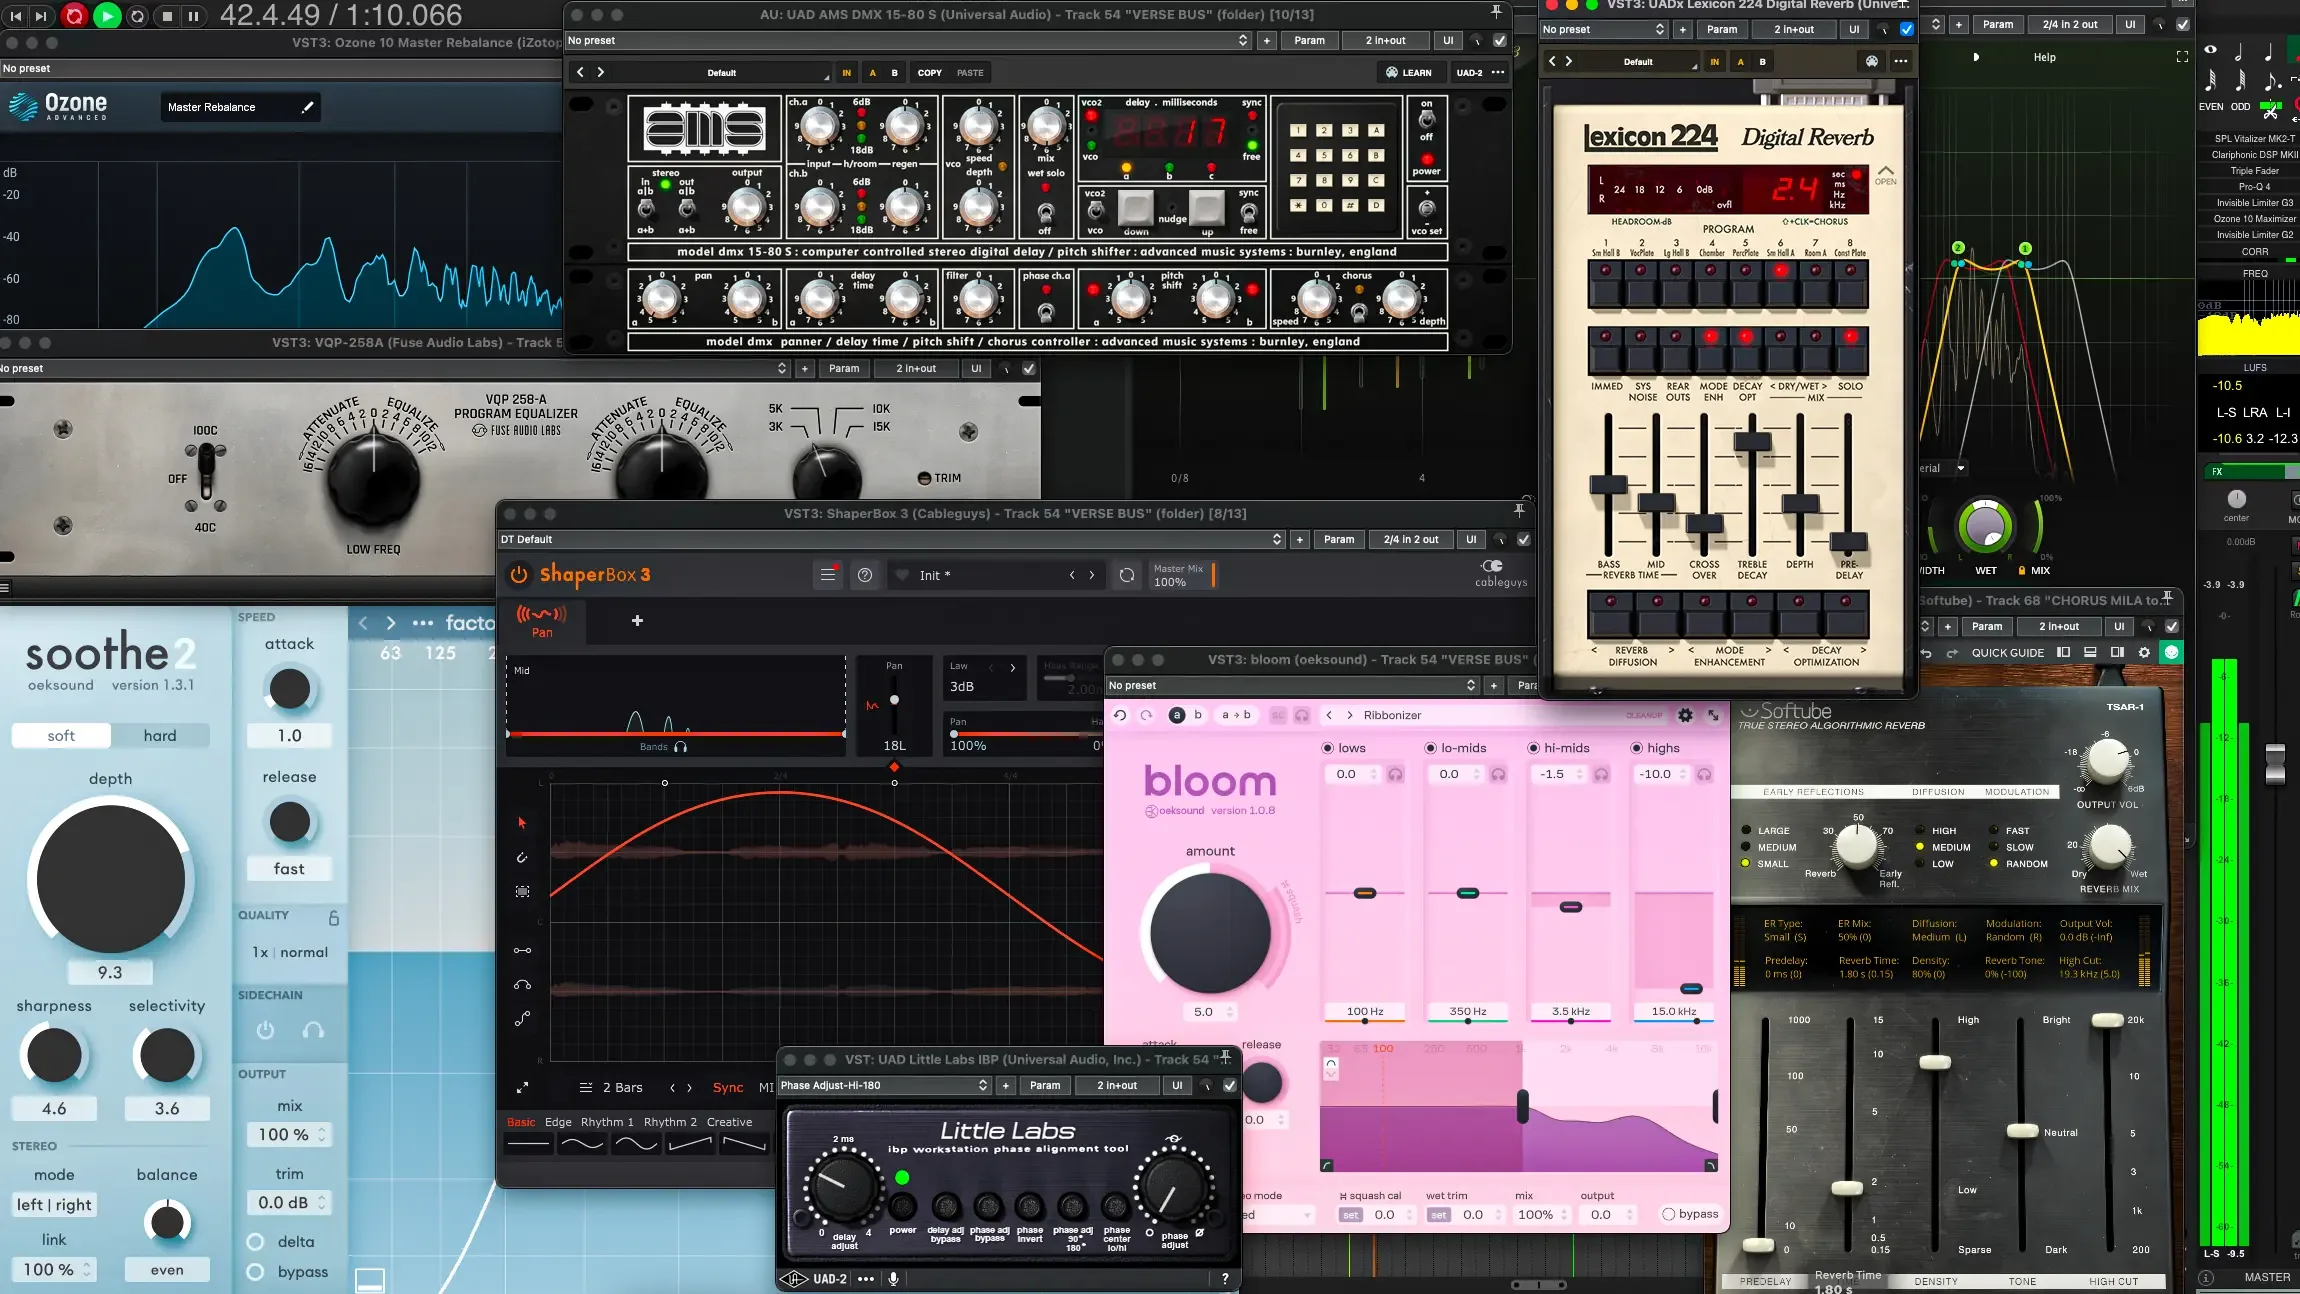
Task: Click the COPY button in AMS DMX
Action: pyautogui.click(x=929, y=73)
